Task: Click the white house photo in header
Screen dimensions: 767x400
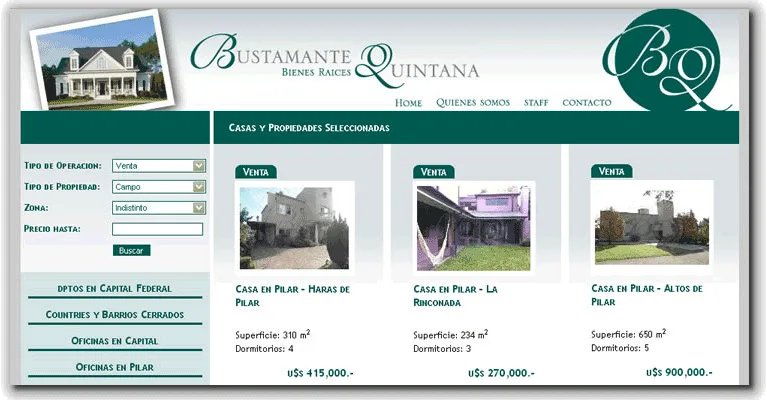Action: point(102,59)
